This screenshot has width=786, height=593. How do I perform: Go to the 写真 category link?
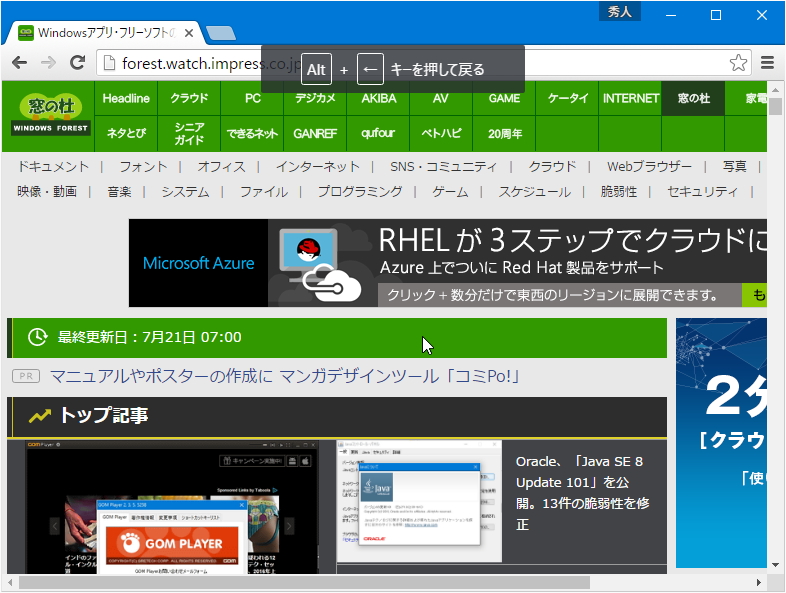[734, 166]
